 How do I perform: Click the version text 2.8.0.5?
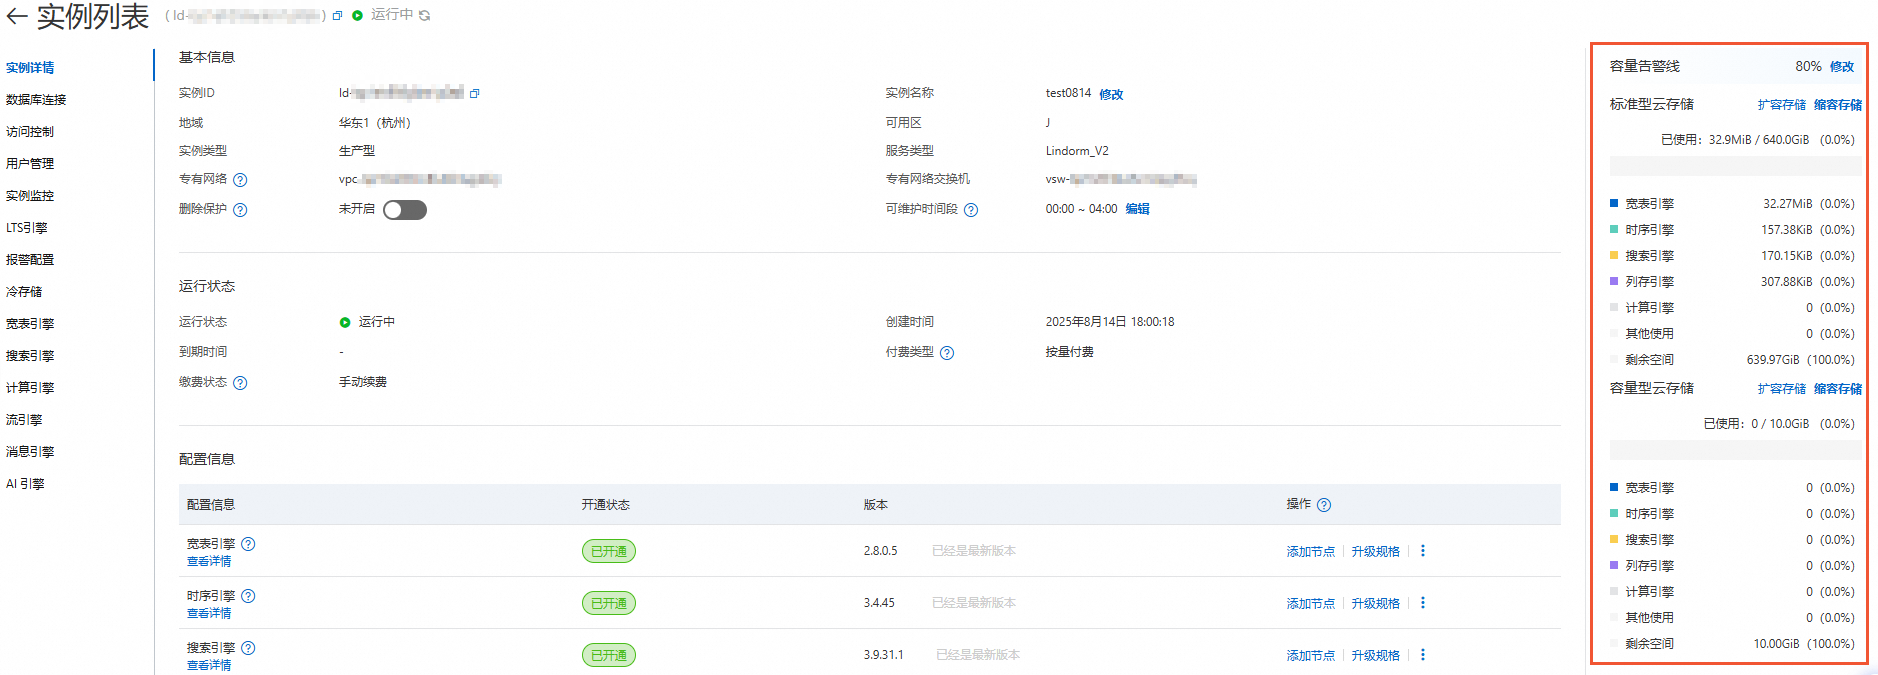click(x=880, y=551)
